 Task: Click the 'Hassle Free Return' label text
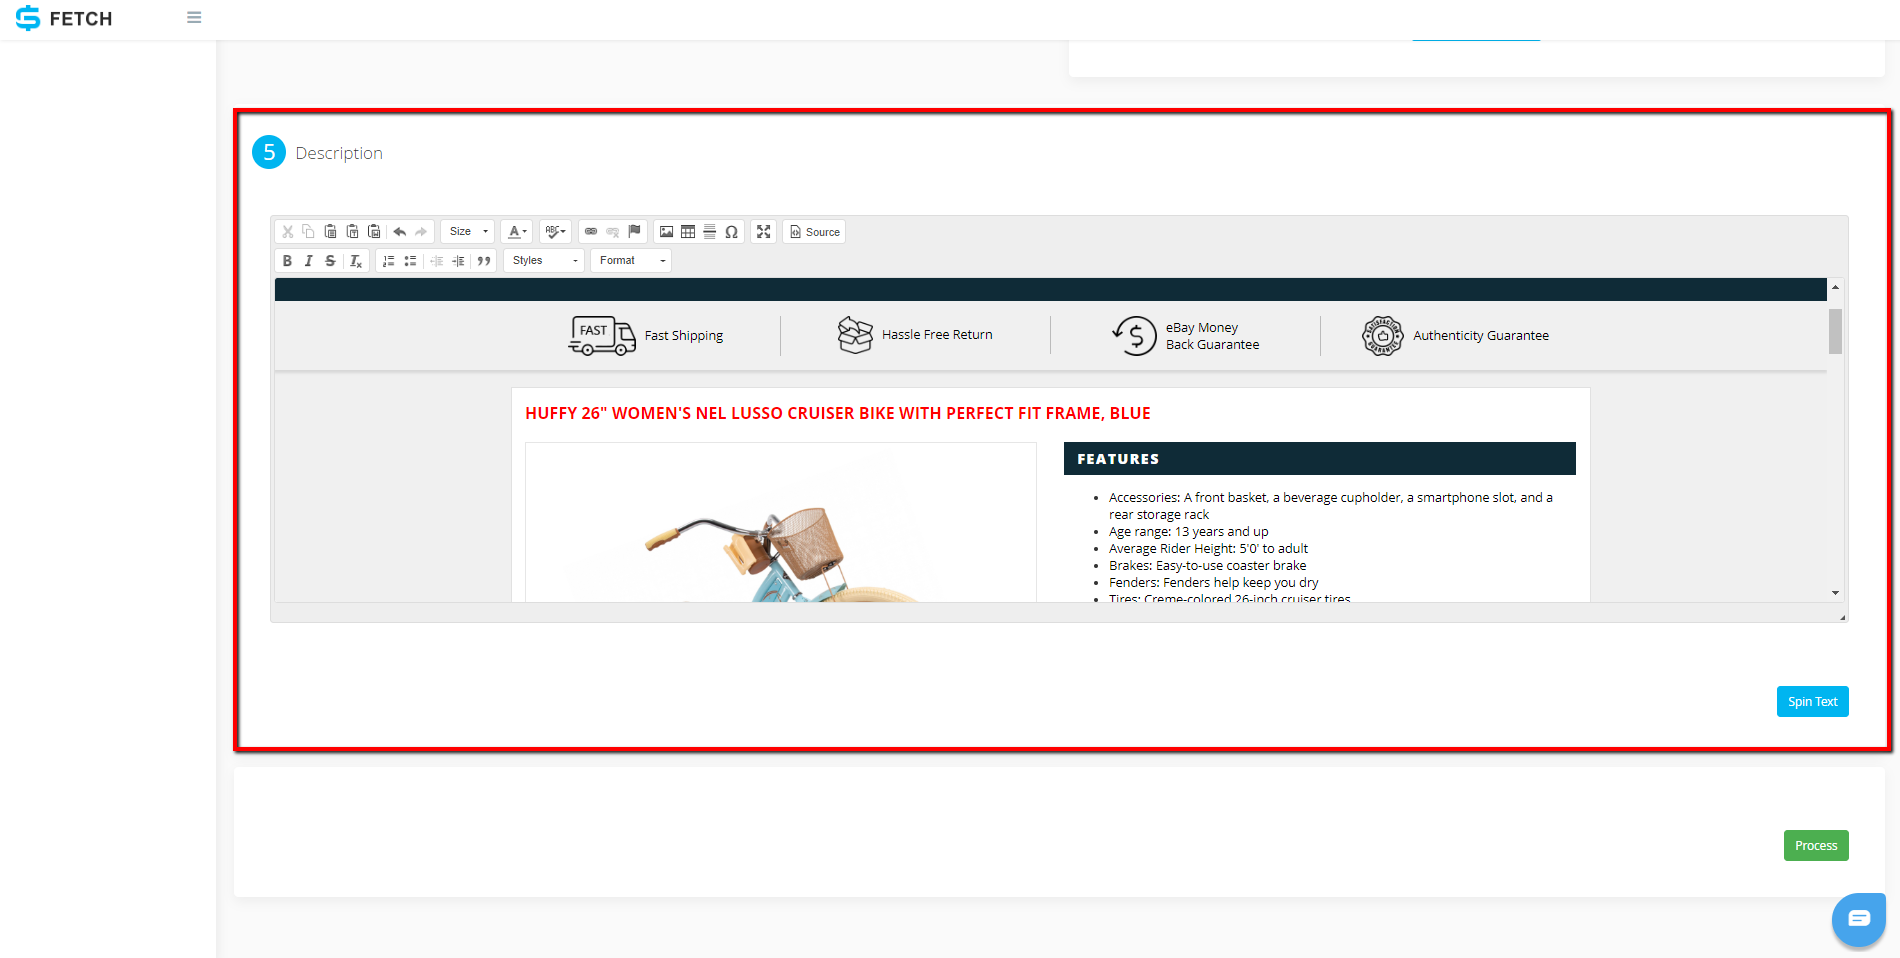click(x=937, y=335)
